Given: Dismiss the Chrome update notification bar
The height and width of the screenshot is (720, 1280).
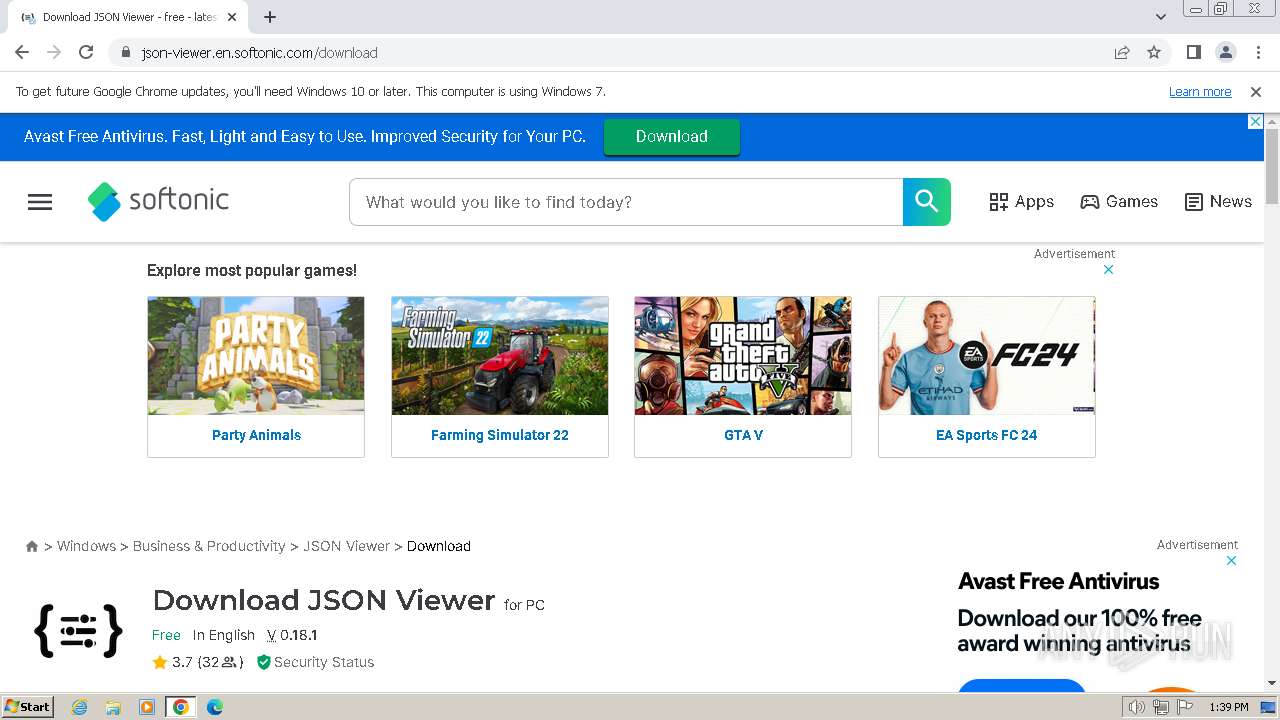Looking at the screenshot, I should pyautogui.click(x=1256, y=92).
